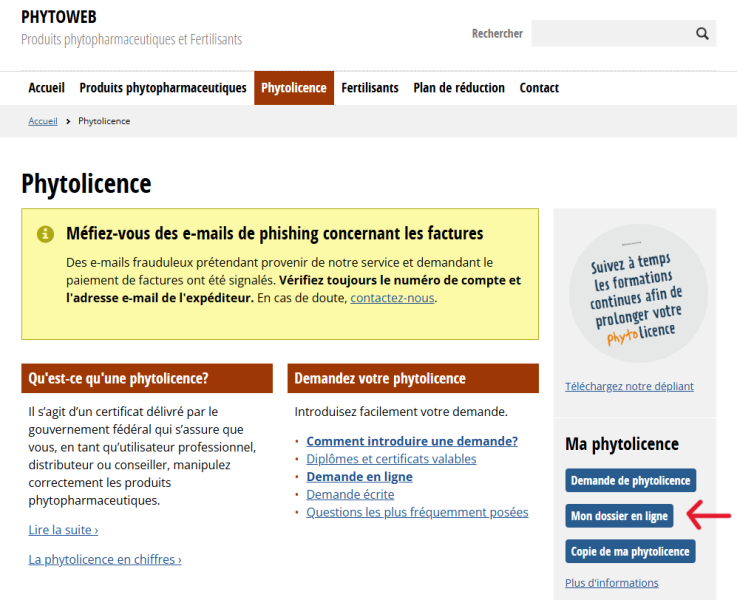Go to the Accueil menu item

47,88
